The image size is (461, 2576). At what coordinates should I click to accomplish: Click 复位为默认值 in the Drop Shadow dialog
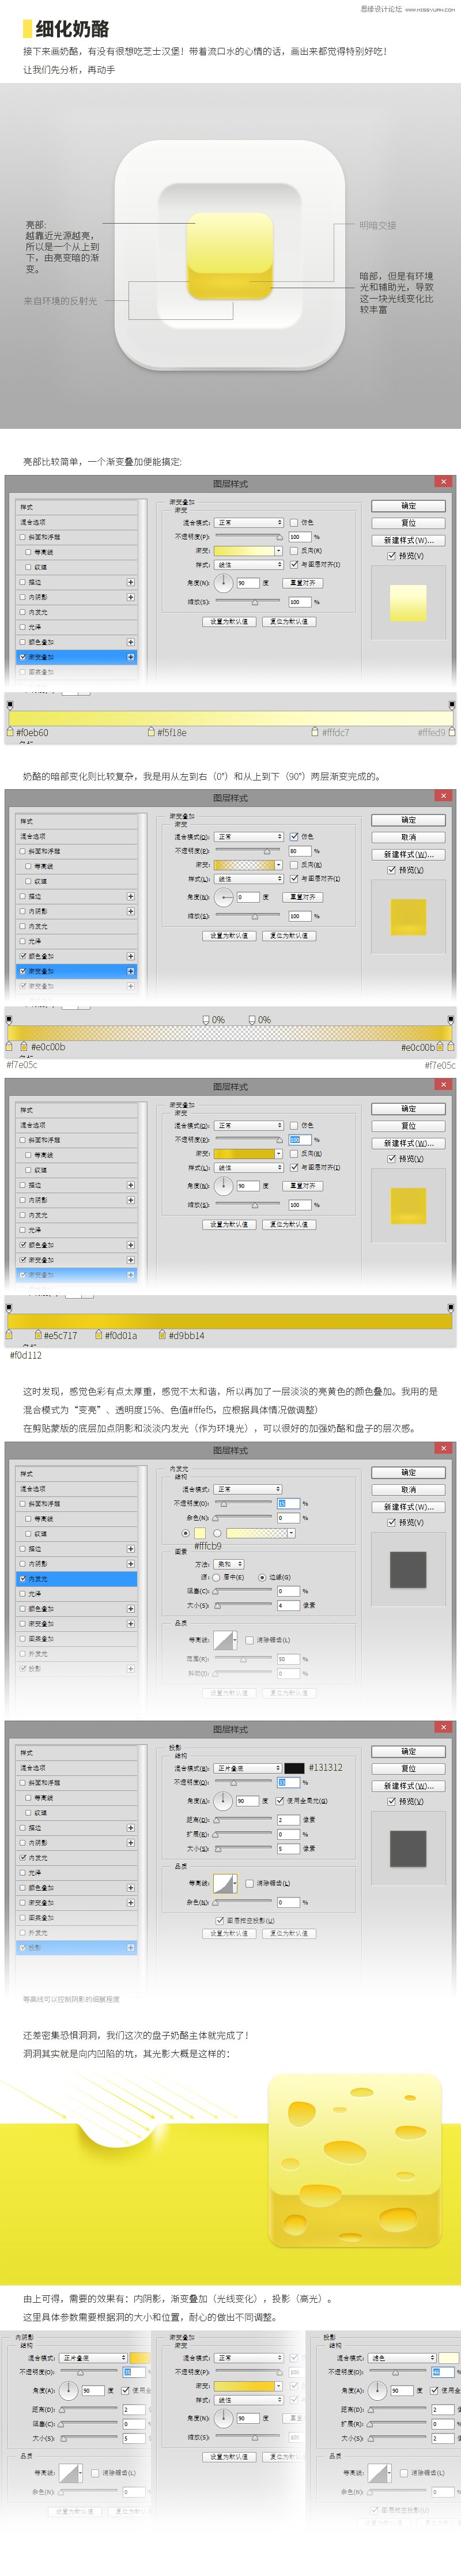[289, 1933]
